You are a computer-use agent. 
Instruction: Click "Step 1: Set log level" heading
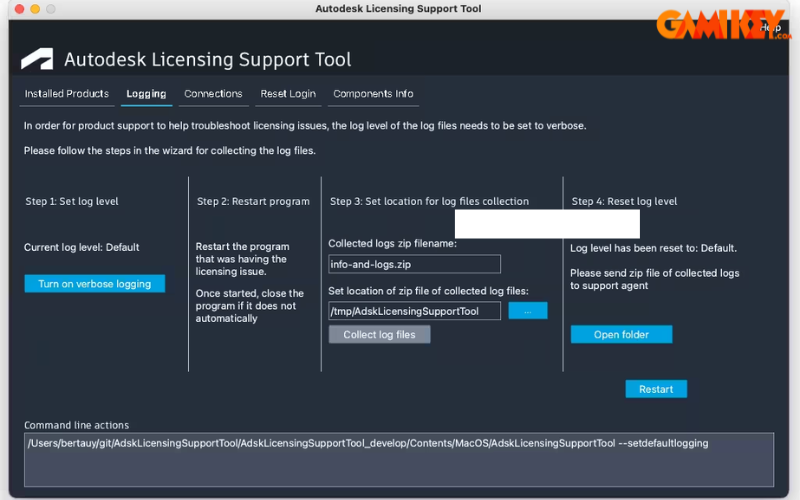point(72,202)
